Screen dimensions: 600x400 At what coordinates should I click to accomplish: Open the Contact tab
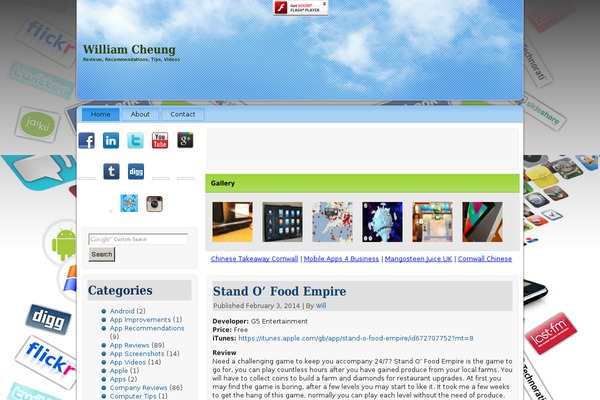coord(183,114)
